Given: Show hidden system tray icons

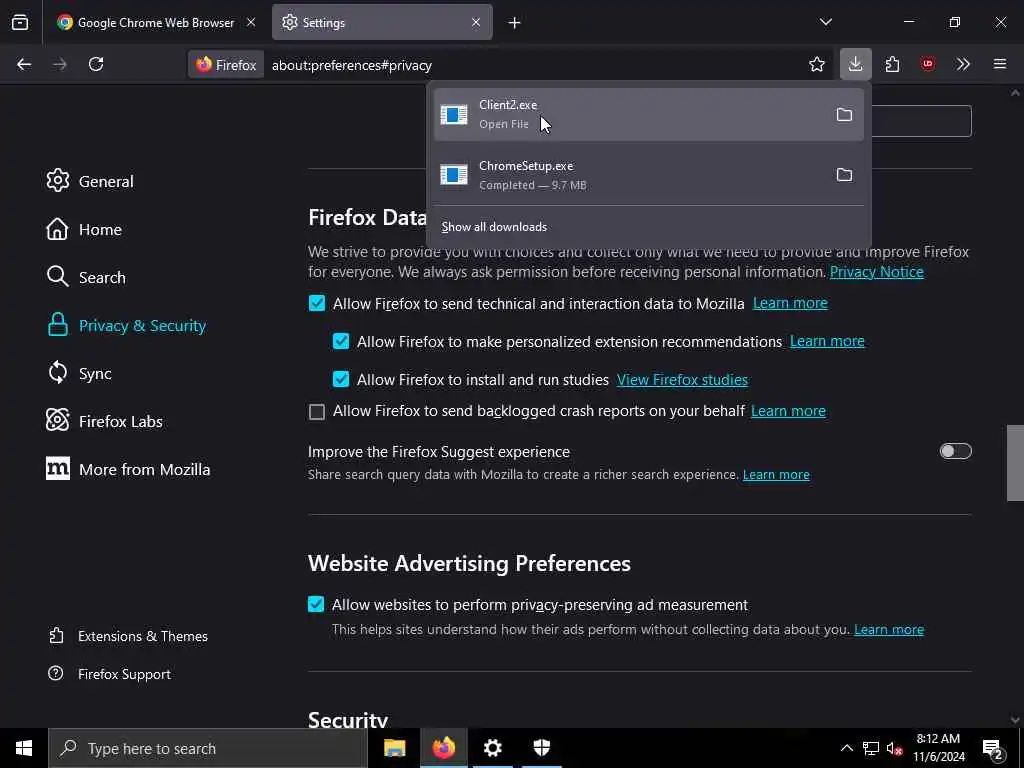Looking at the screenshot, I should (x=846, y=748).
